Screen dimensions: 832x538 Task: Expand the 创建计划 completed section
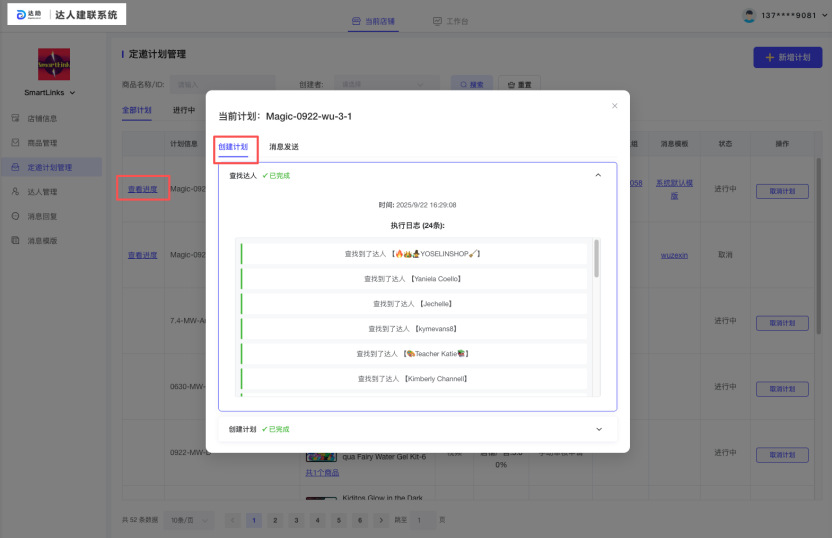click(x=598, y=429)
